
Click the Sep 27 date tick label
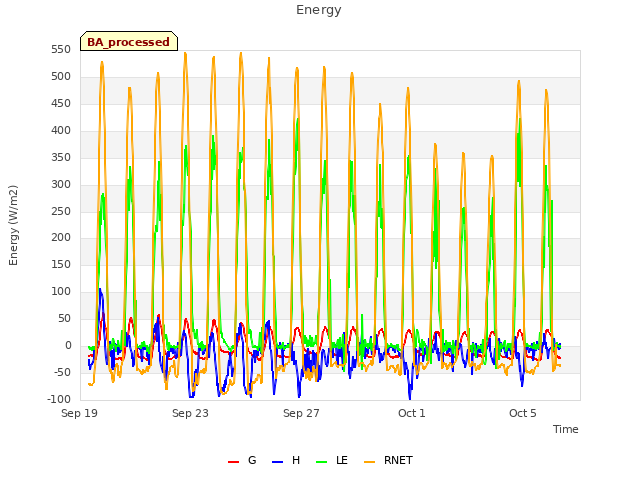pos(301,413)
